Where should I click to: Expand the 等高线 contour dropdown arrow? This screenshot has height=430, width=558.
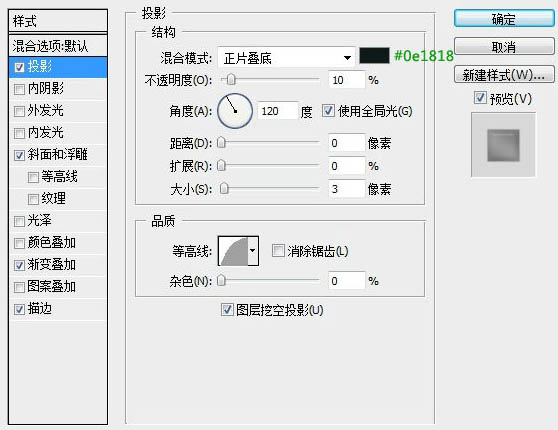(x=253, y=251)
